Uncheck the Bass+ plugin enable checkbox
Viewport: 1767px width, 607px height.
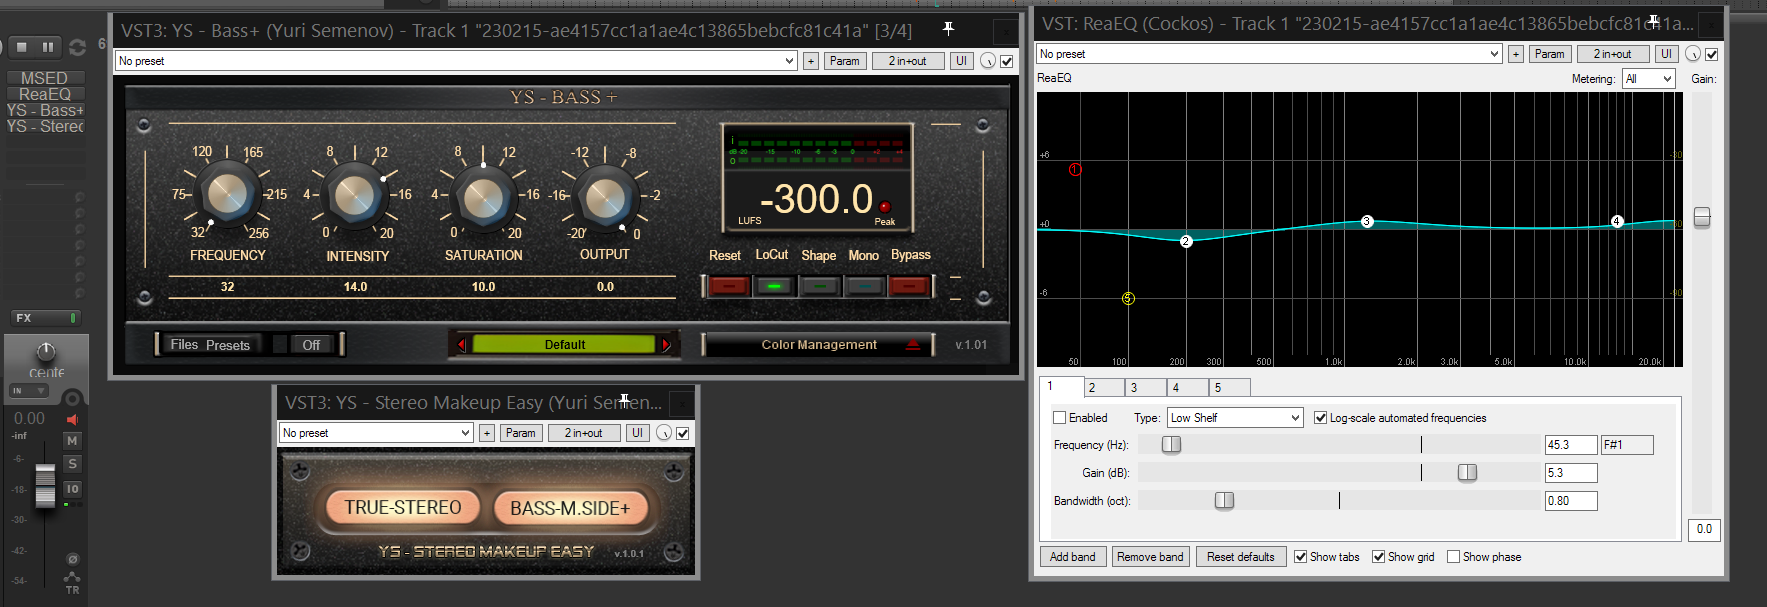[1007, 61]
